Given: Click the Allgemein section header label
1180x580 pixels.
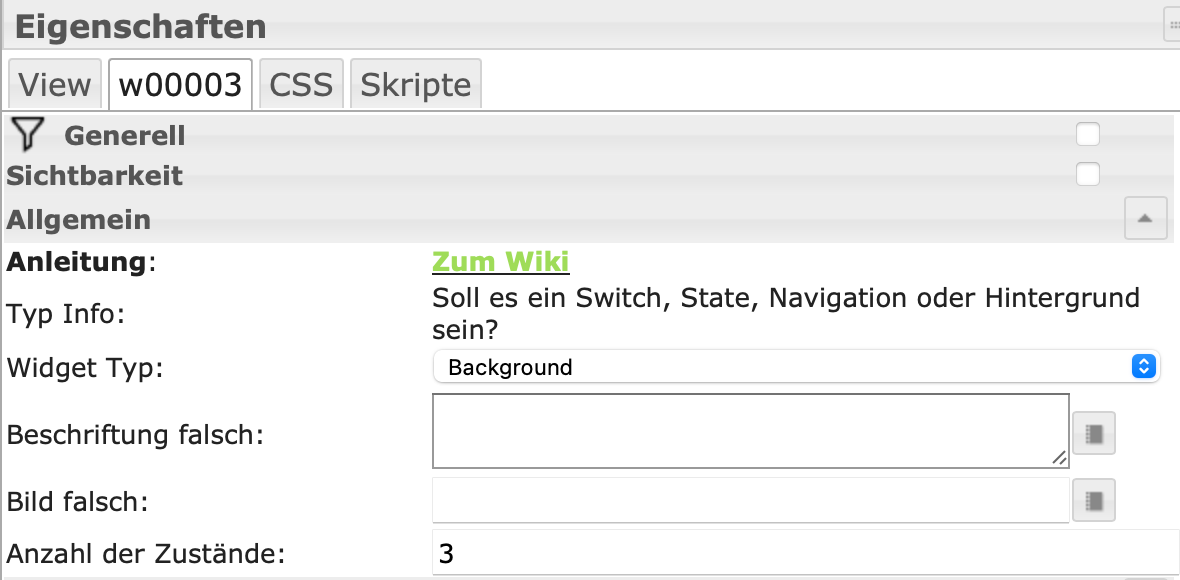Looking at the screenshot, I should 79,219.
